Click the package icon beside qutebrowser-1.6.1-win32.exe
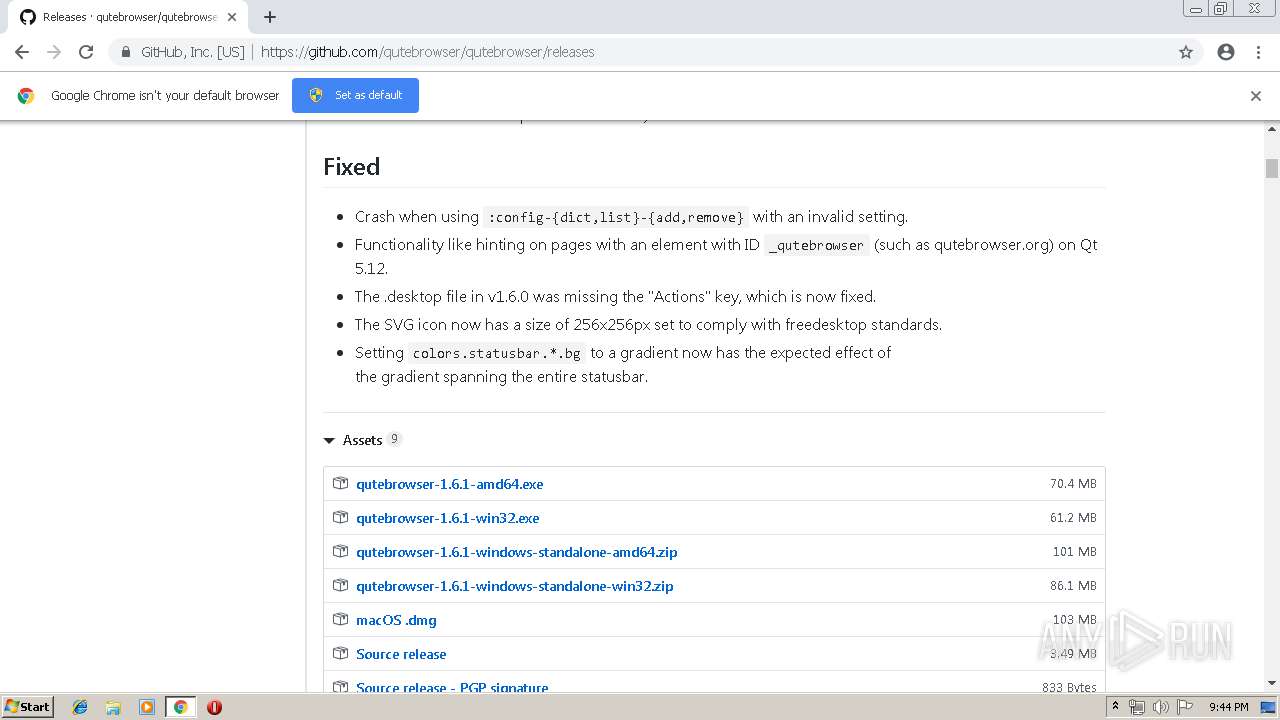The width and height of the screenshot is (1280, 720). pos(340,517)
